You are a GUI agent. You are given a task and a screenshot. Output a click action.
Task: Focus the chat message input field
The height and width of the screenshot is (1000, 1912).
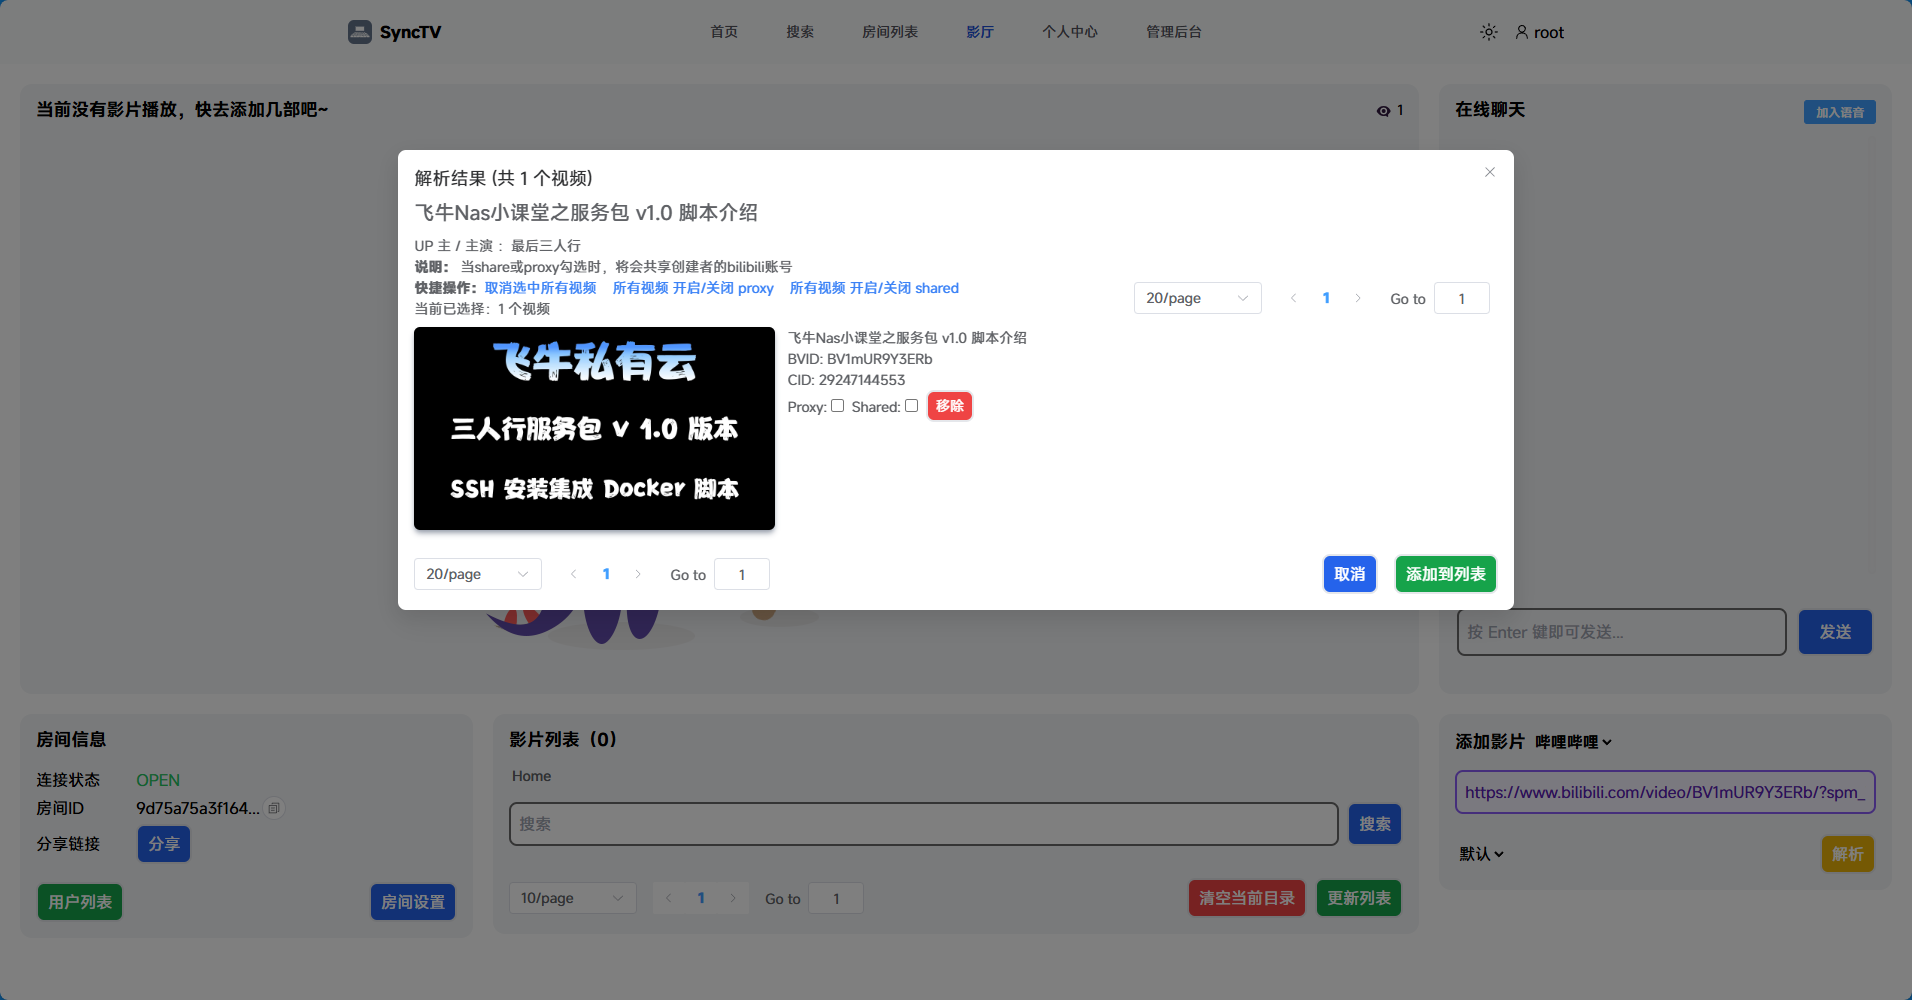(1622, 632)
